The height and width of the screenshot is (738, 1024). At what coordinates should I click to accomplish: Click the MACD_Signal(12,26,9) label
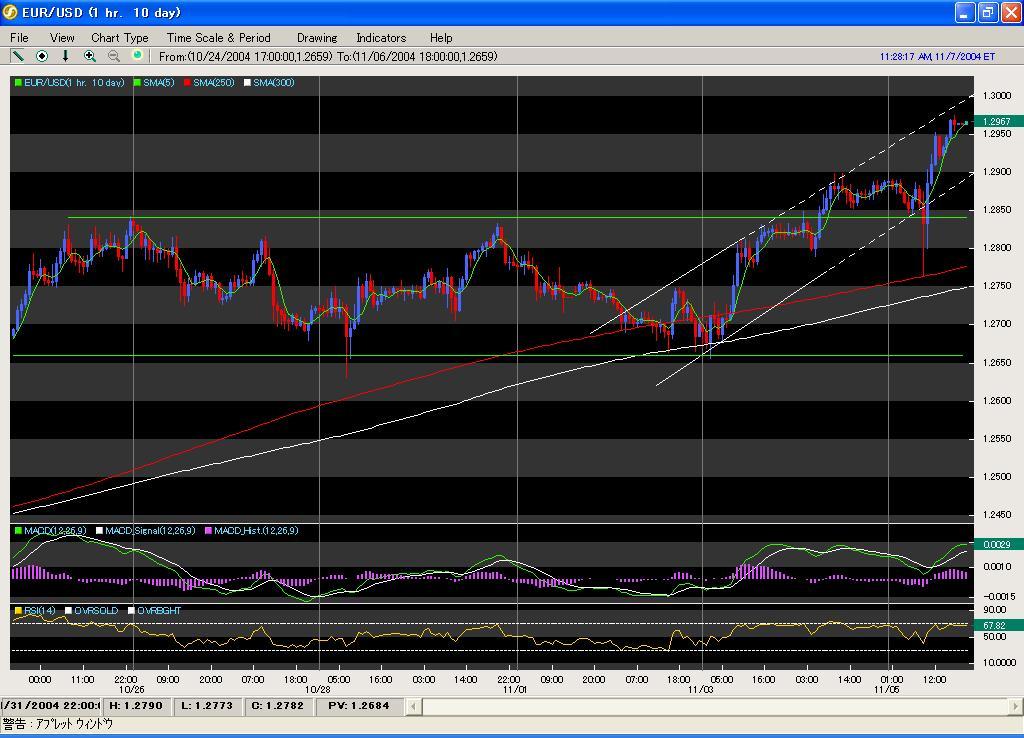pyautogui.click(x=150, y=531)
